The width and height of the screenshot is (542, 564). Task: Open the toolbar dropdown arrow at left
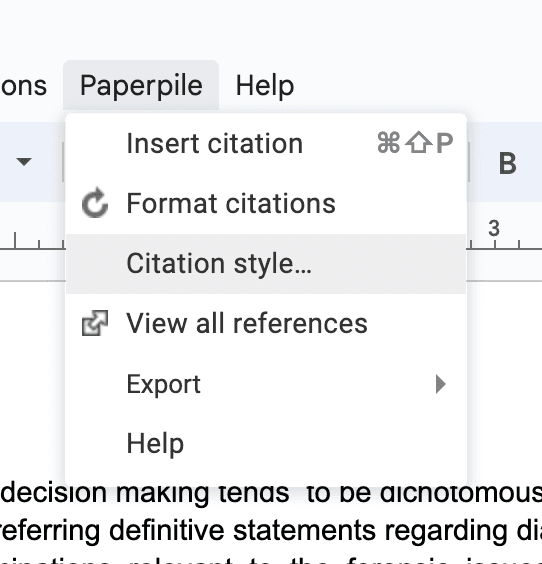(24, 162)
